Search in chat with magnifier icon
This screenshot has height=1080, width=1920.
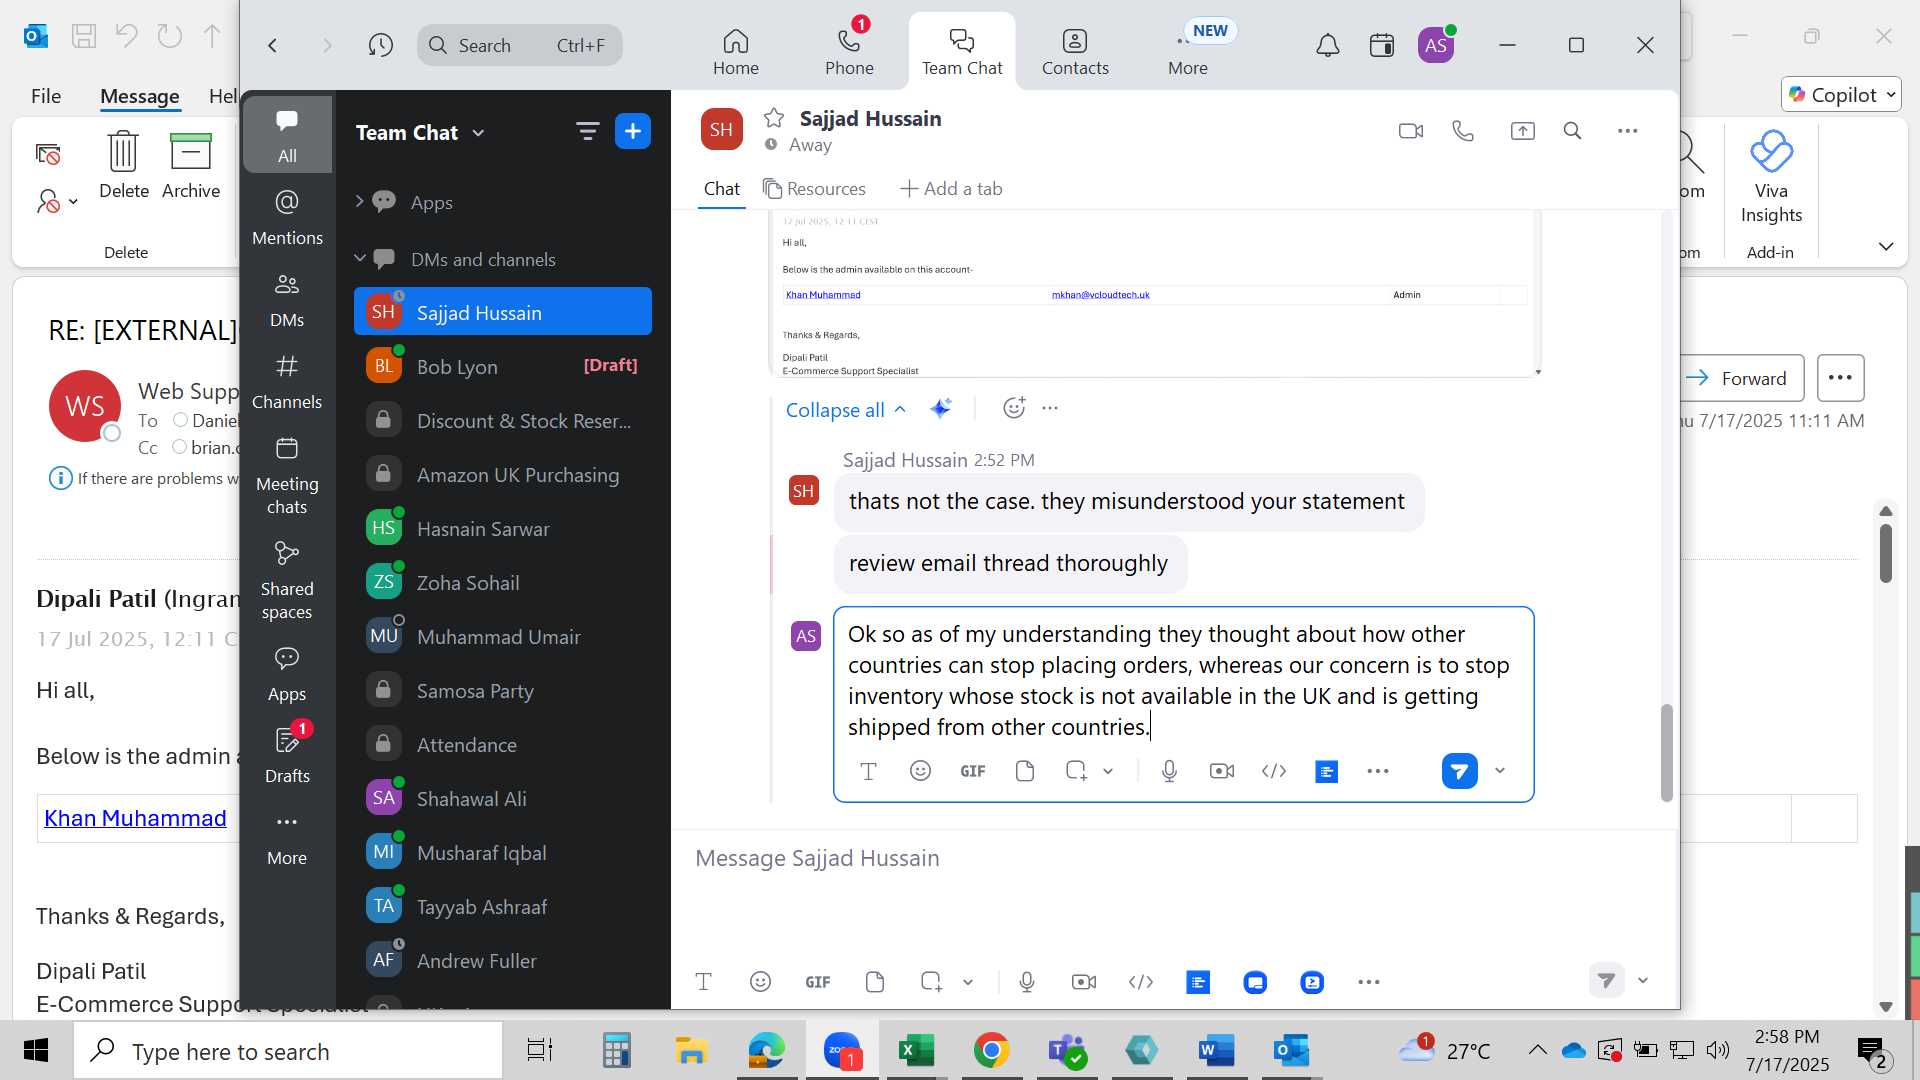[1572, 131]
